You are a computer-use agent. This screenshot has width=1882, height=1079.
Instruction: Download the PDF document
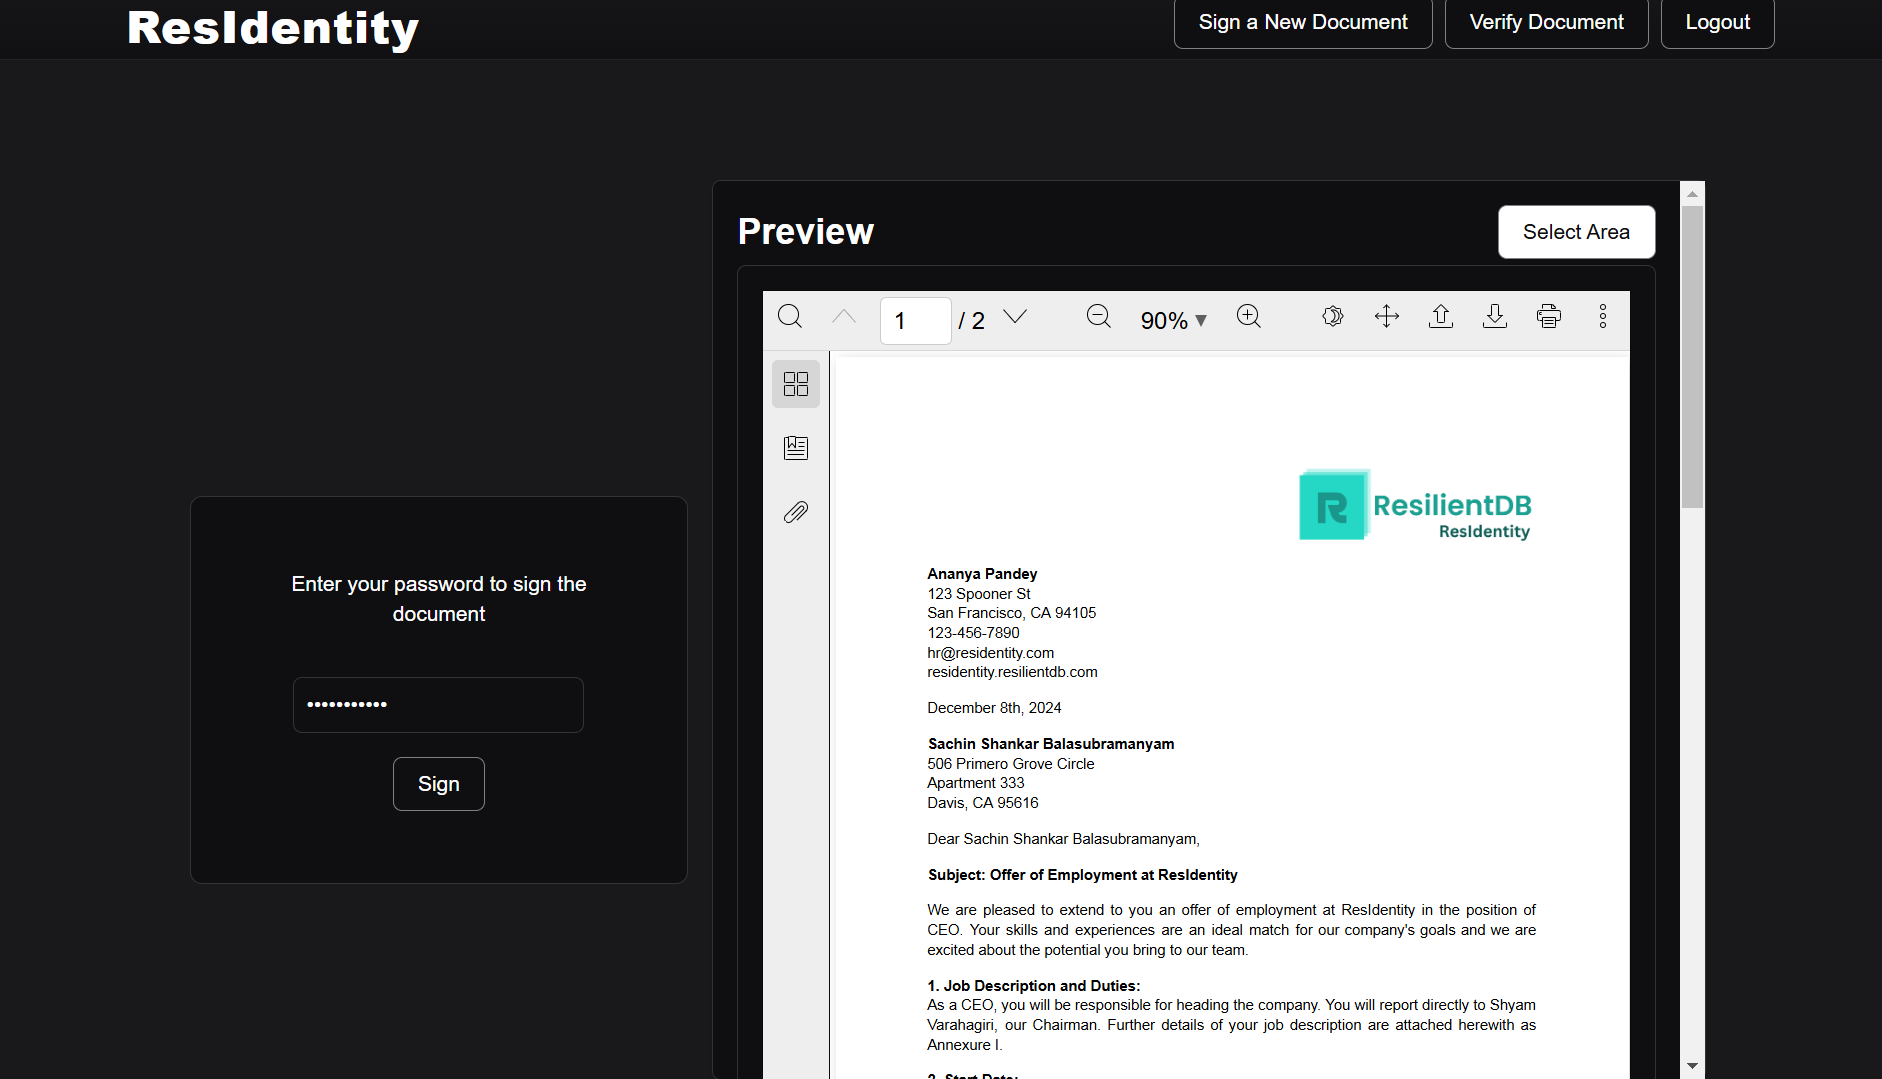click(1495, 317)
